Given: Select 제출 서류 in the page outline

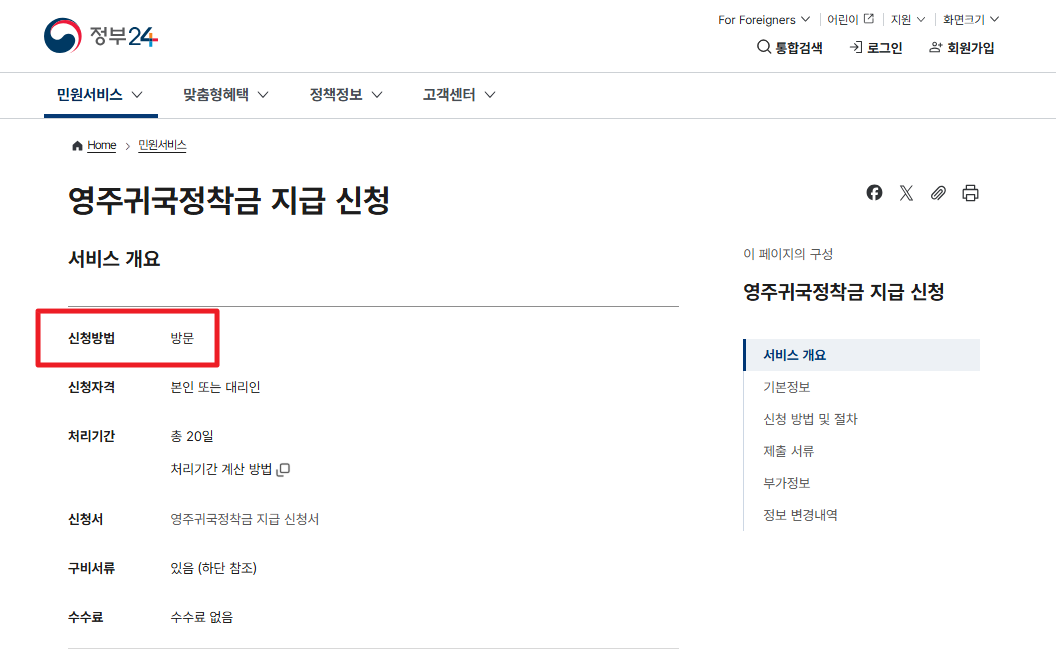Looking at the screenshot, I should click(x=789, y=451).
